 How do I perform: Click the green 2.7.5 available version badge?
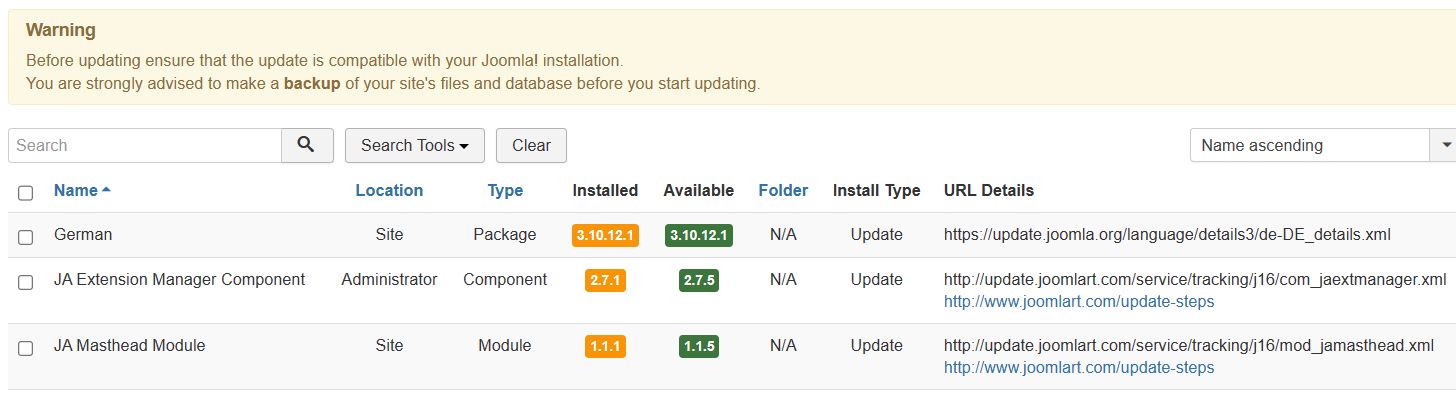[698, 280]
